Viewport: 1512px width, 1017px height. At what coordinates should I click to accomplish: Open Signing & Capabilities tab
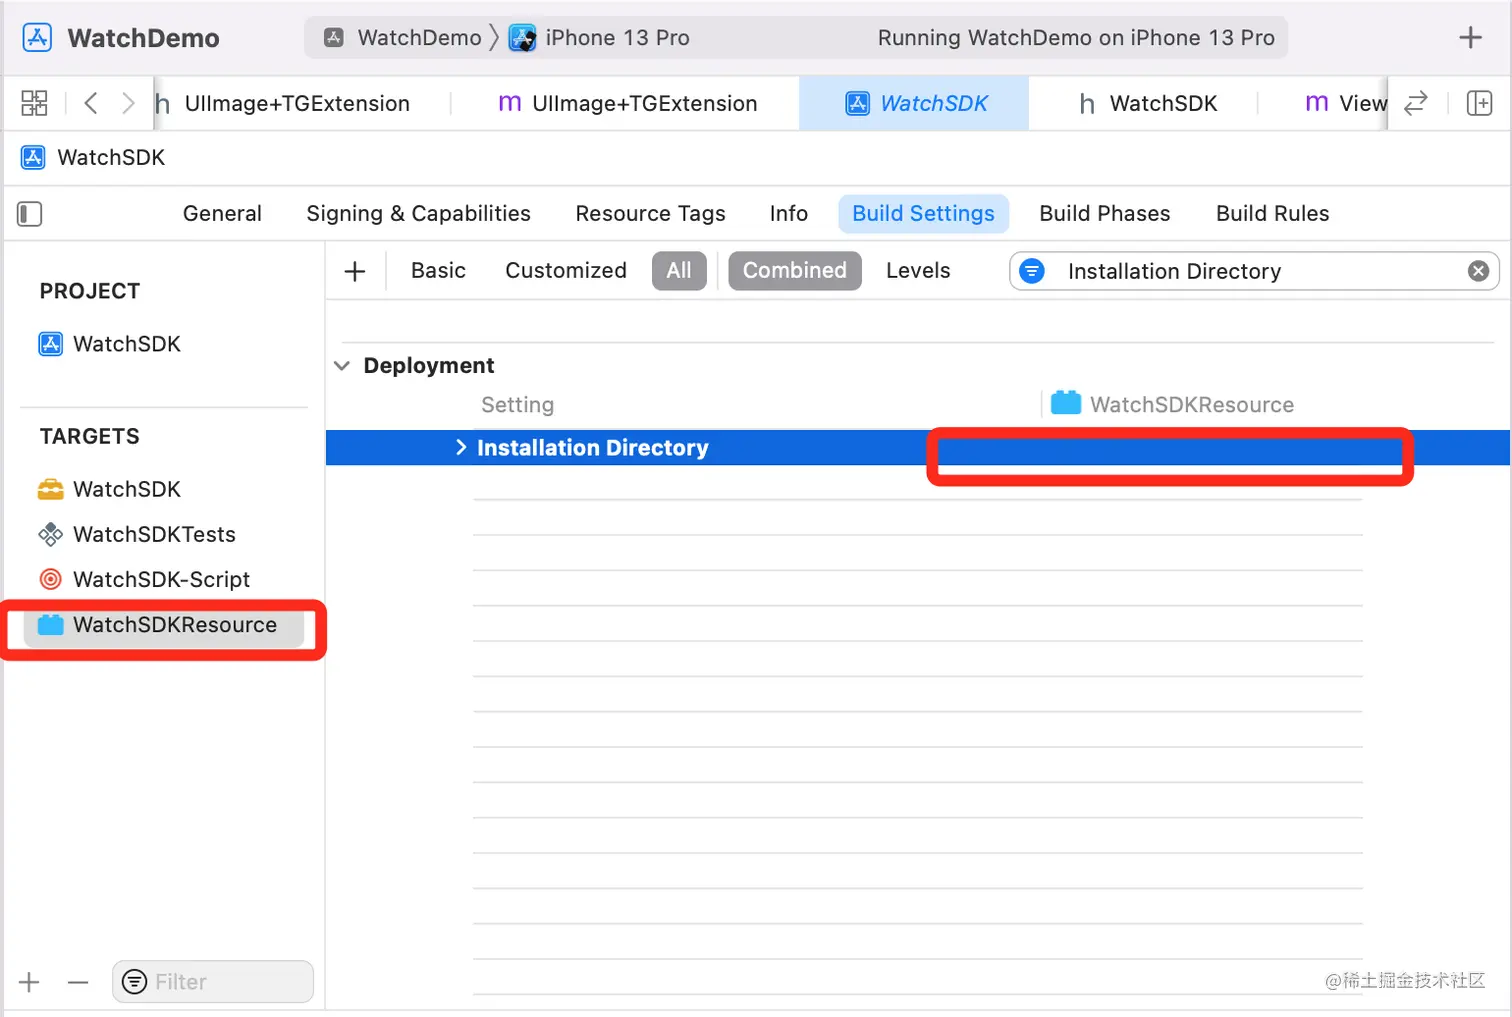418,214
